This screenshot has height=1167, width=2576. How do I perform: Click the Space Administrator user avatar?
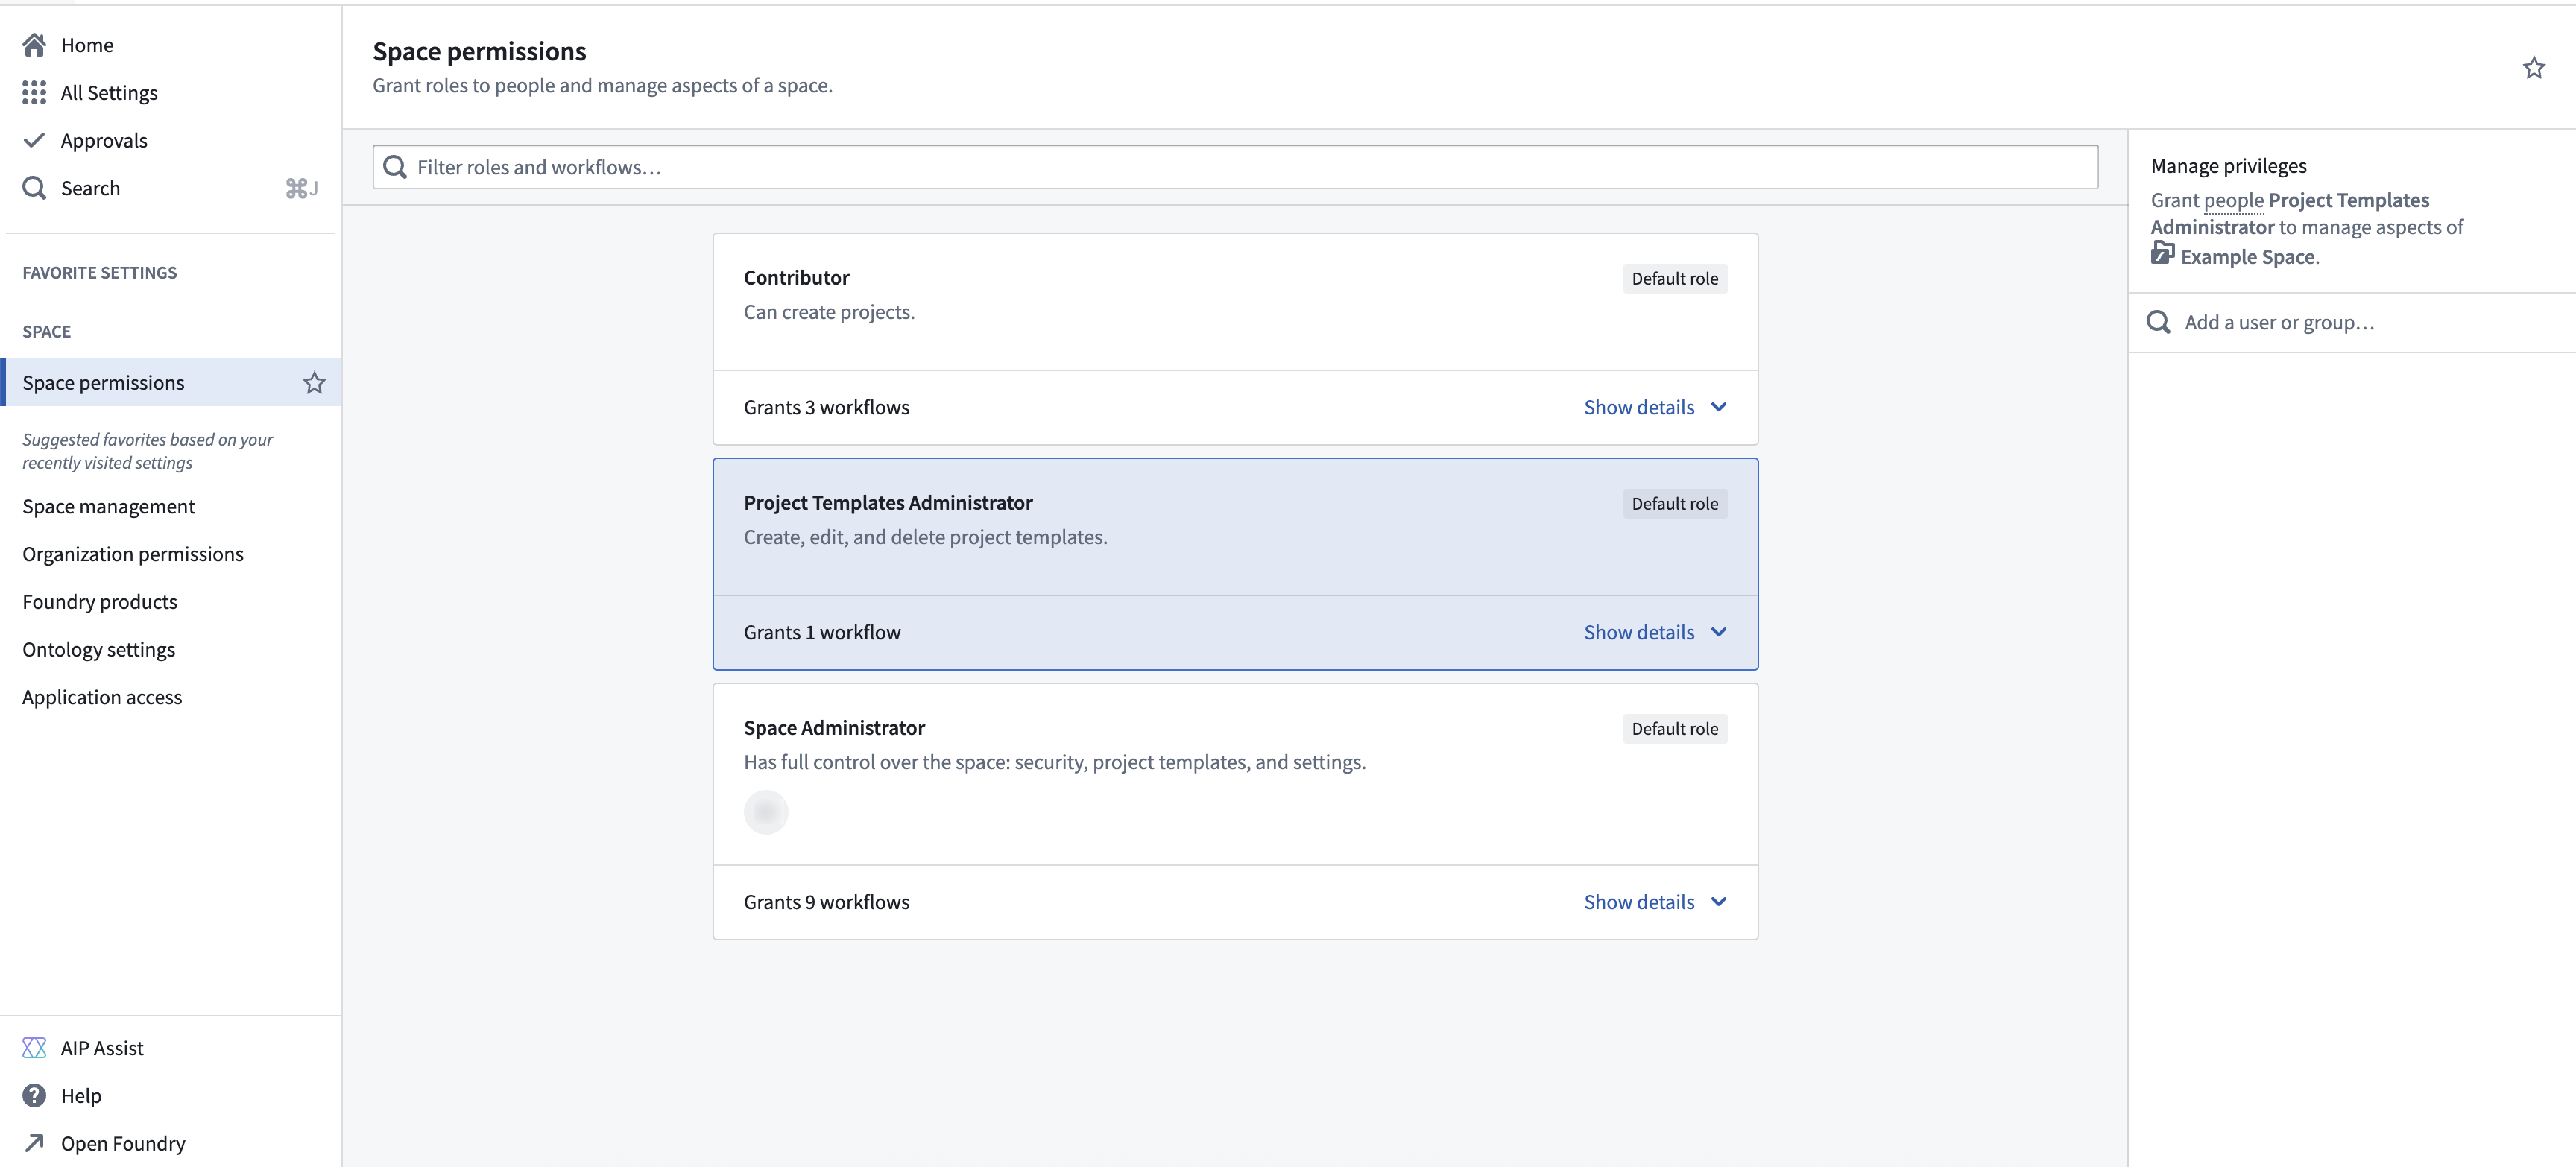766,812
